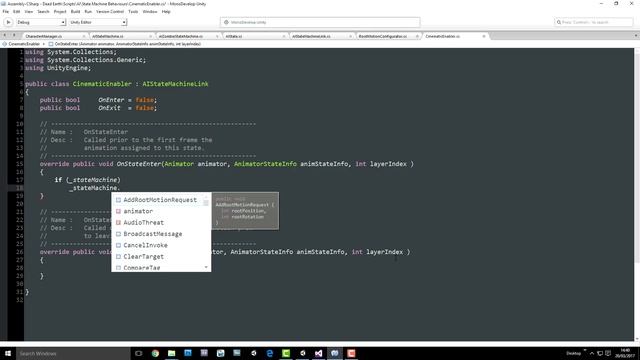Click the next tab navigation arrow
The height and width of the screenshot is (360, 640).
coord(14,36)
